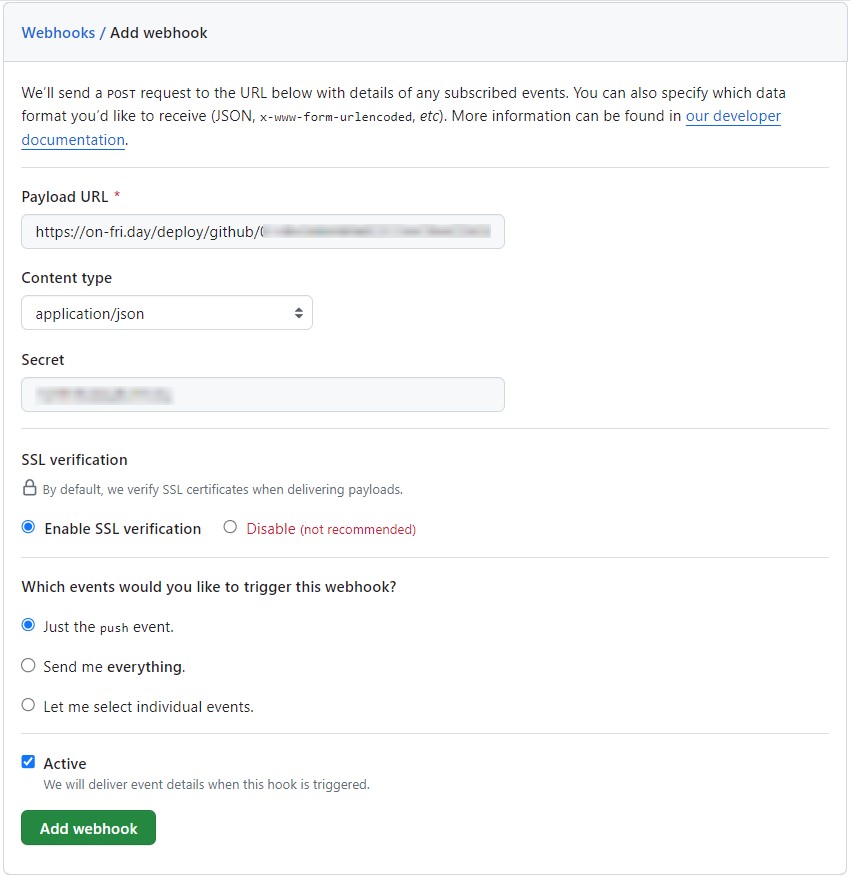
Task: Click the 'Payload URL' field label
Action: (64, 197)
